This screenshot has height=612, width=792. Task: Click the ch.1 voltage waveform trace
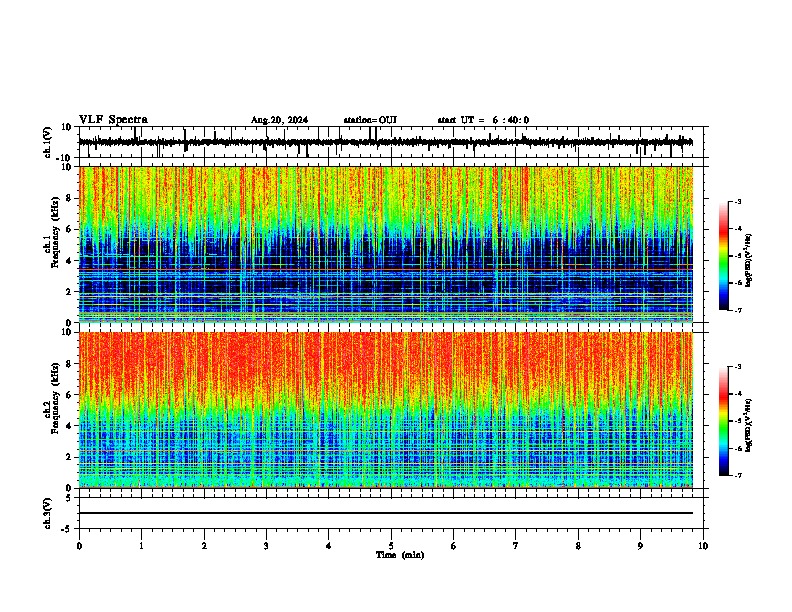coord(385,142)
